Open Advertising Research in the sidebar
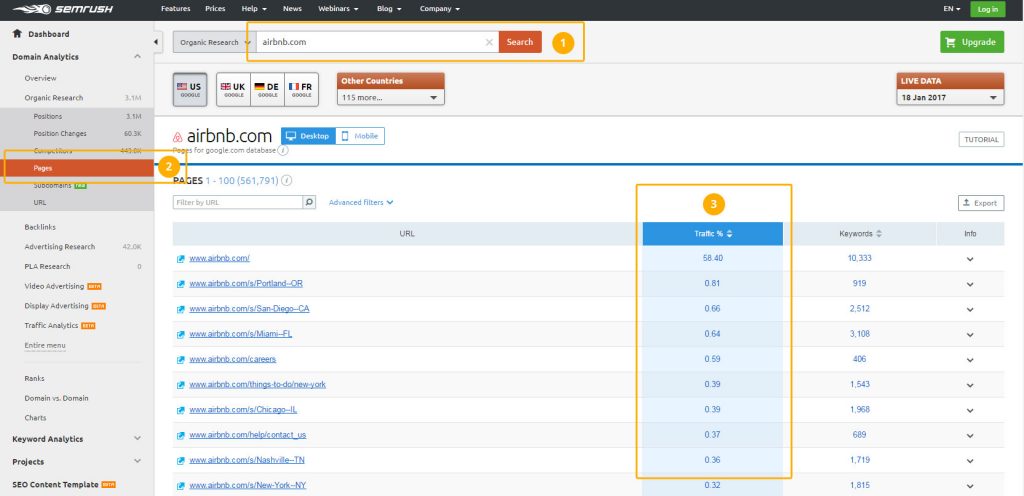 pyautogui.click(x=59, y=247)
